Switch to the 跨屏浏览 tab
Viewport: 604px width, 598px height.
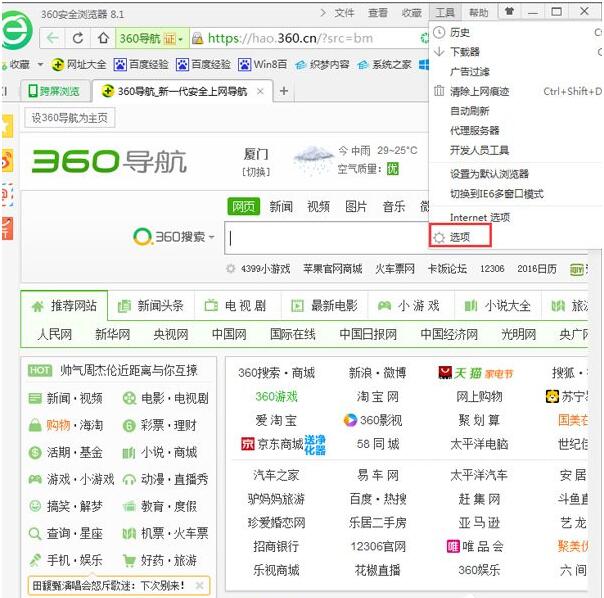pos(55,91)
